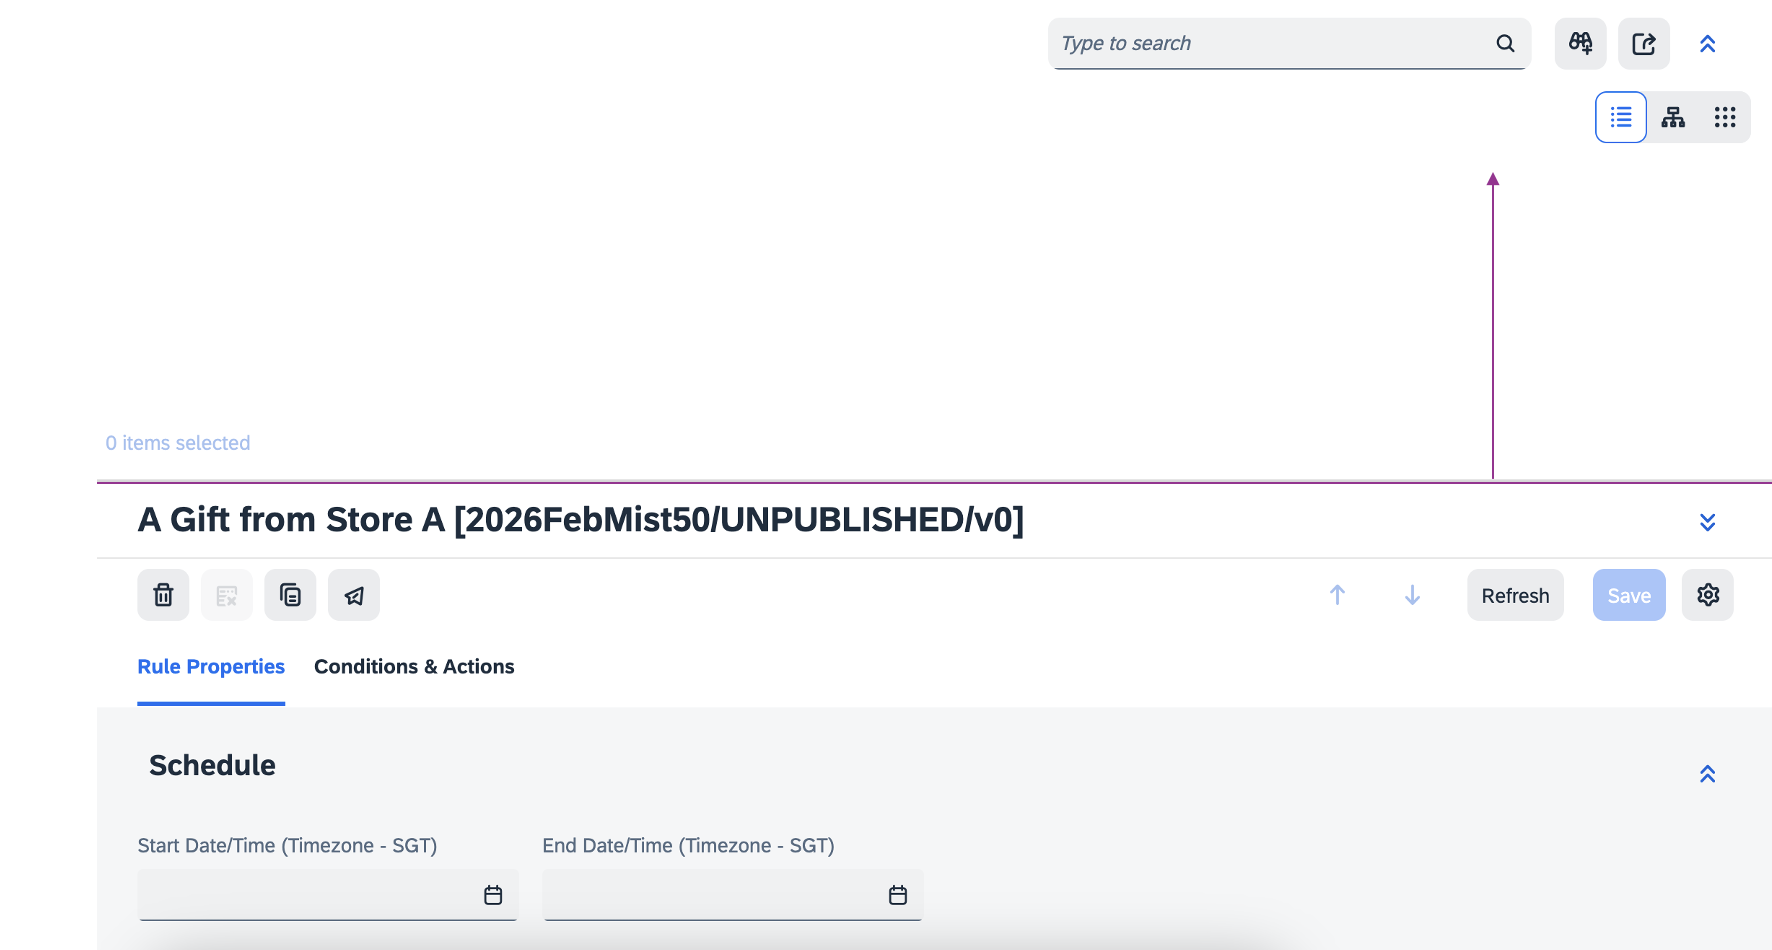This screenshot has height=950, width=1772.
Task: Click the duplicate rule copy icon
Action: pyautogui.click(x=290, y=595)
